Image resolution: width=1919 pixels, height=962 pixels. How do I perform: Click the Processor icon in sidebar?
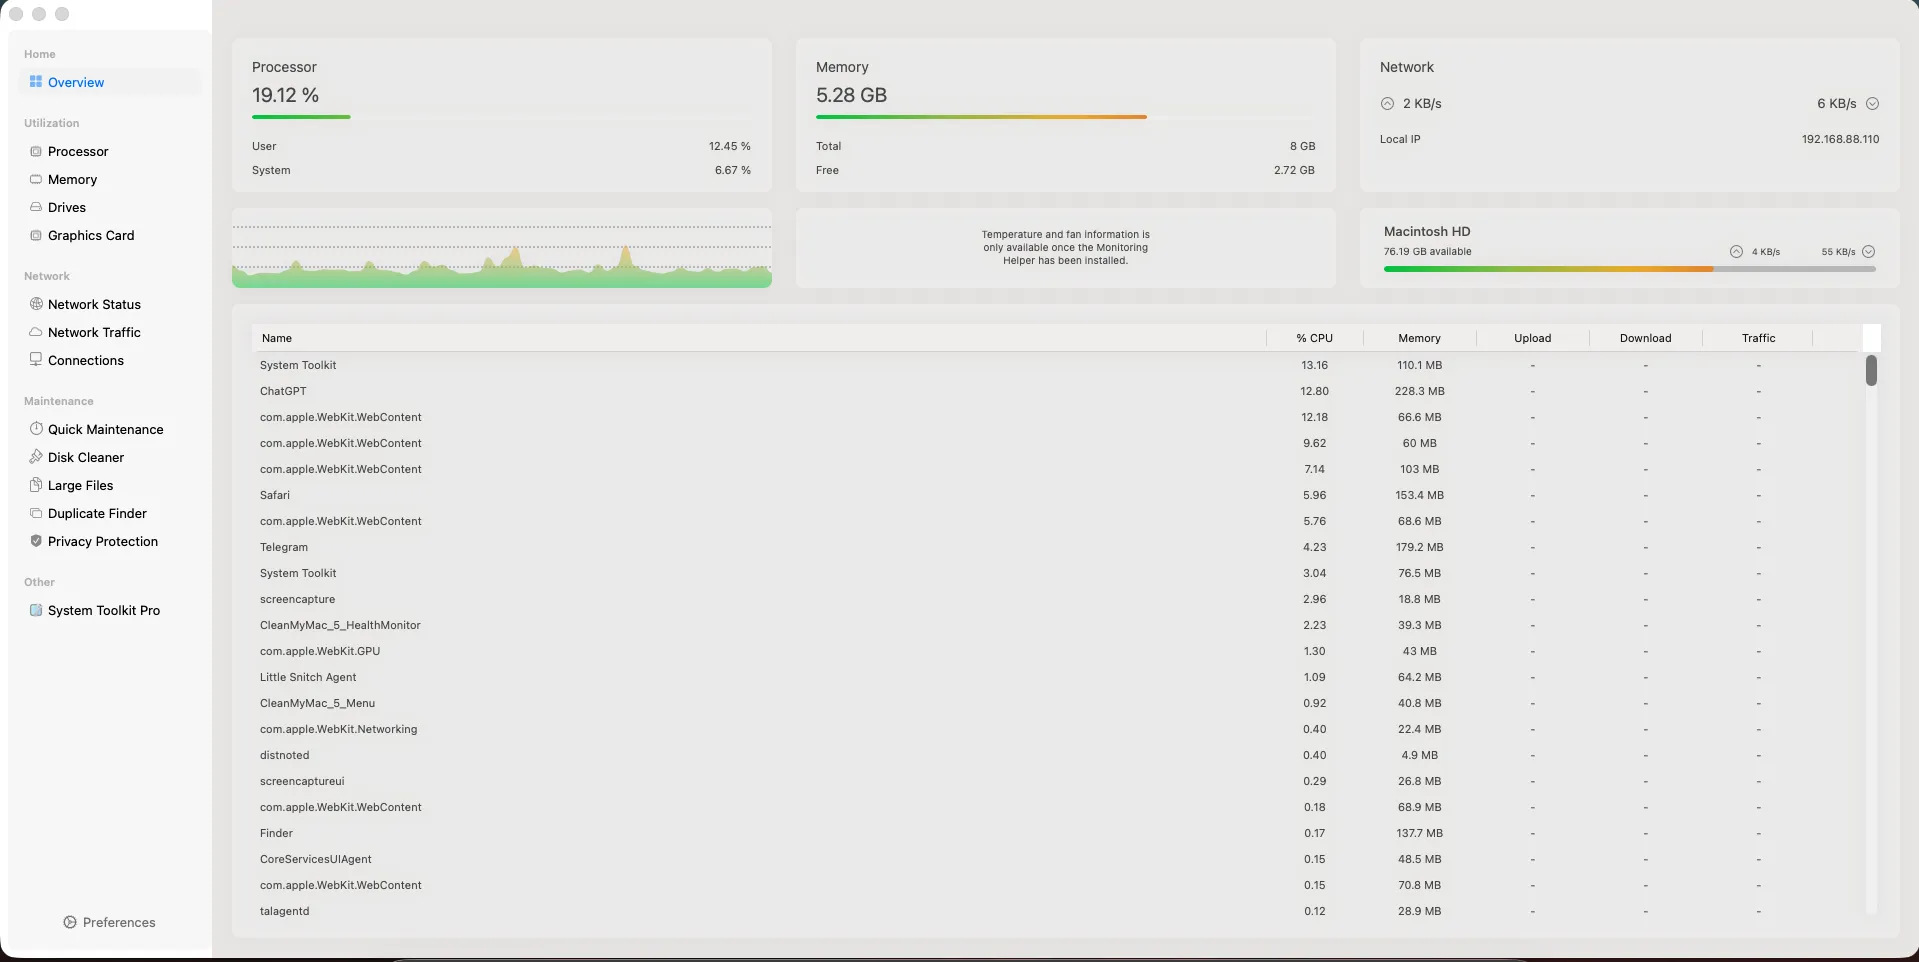click(x=36, y=152)
